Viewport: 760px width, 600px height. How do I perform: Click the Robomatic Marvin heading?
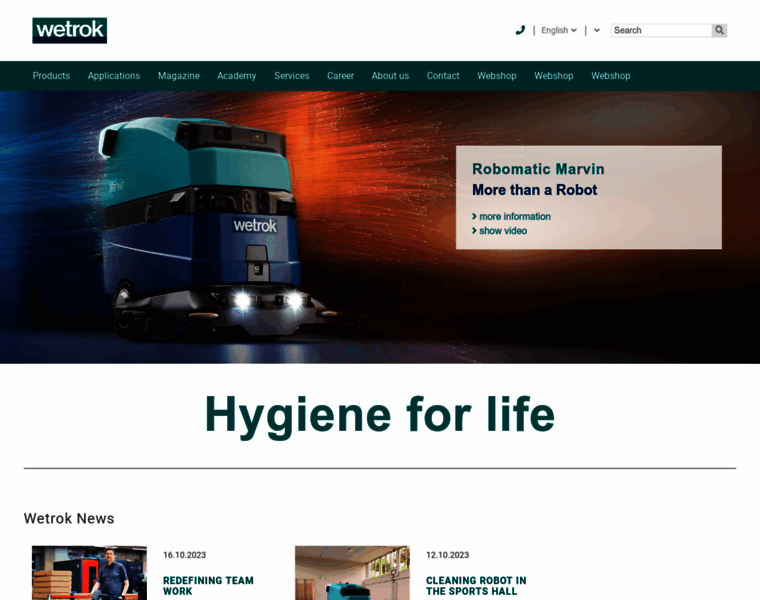click(538, 169)
